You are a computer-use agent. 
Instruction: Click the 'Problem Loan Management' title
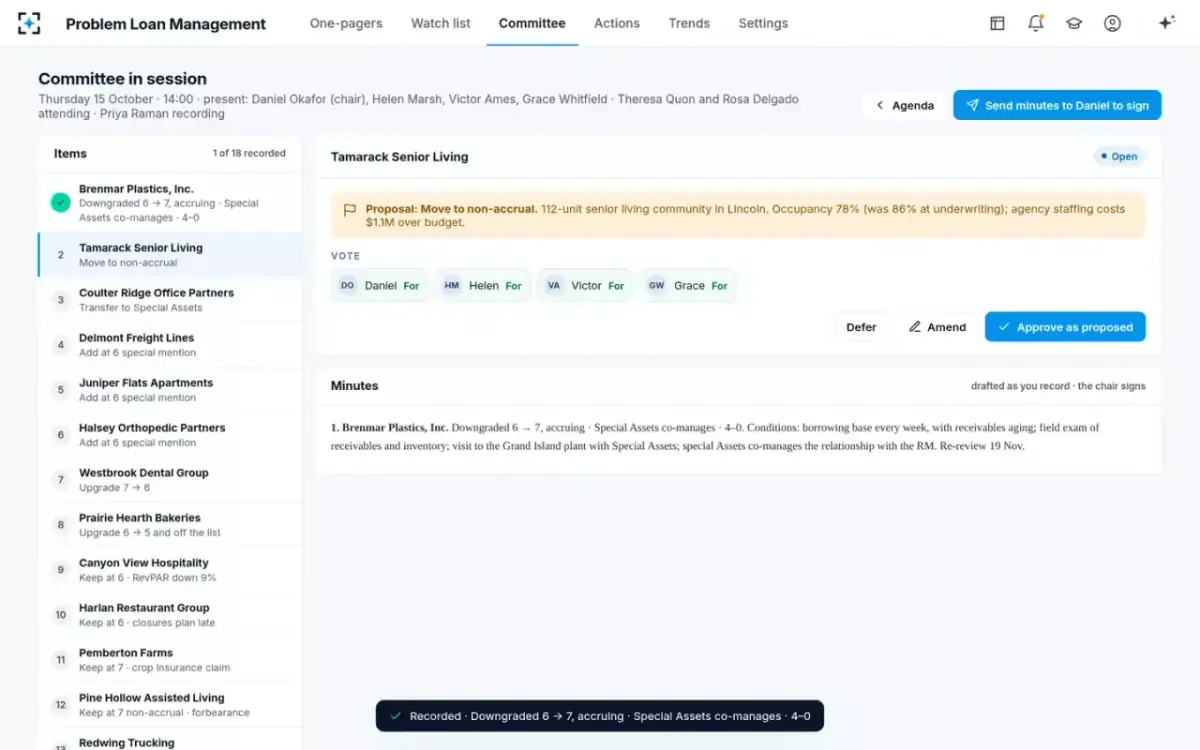(x=166, y=24)
